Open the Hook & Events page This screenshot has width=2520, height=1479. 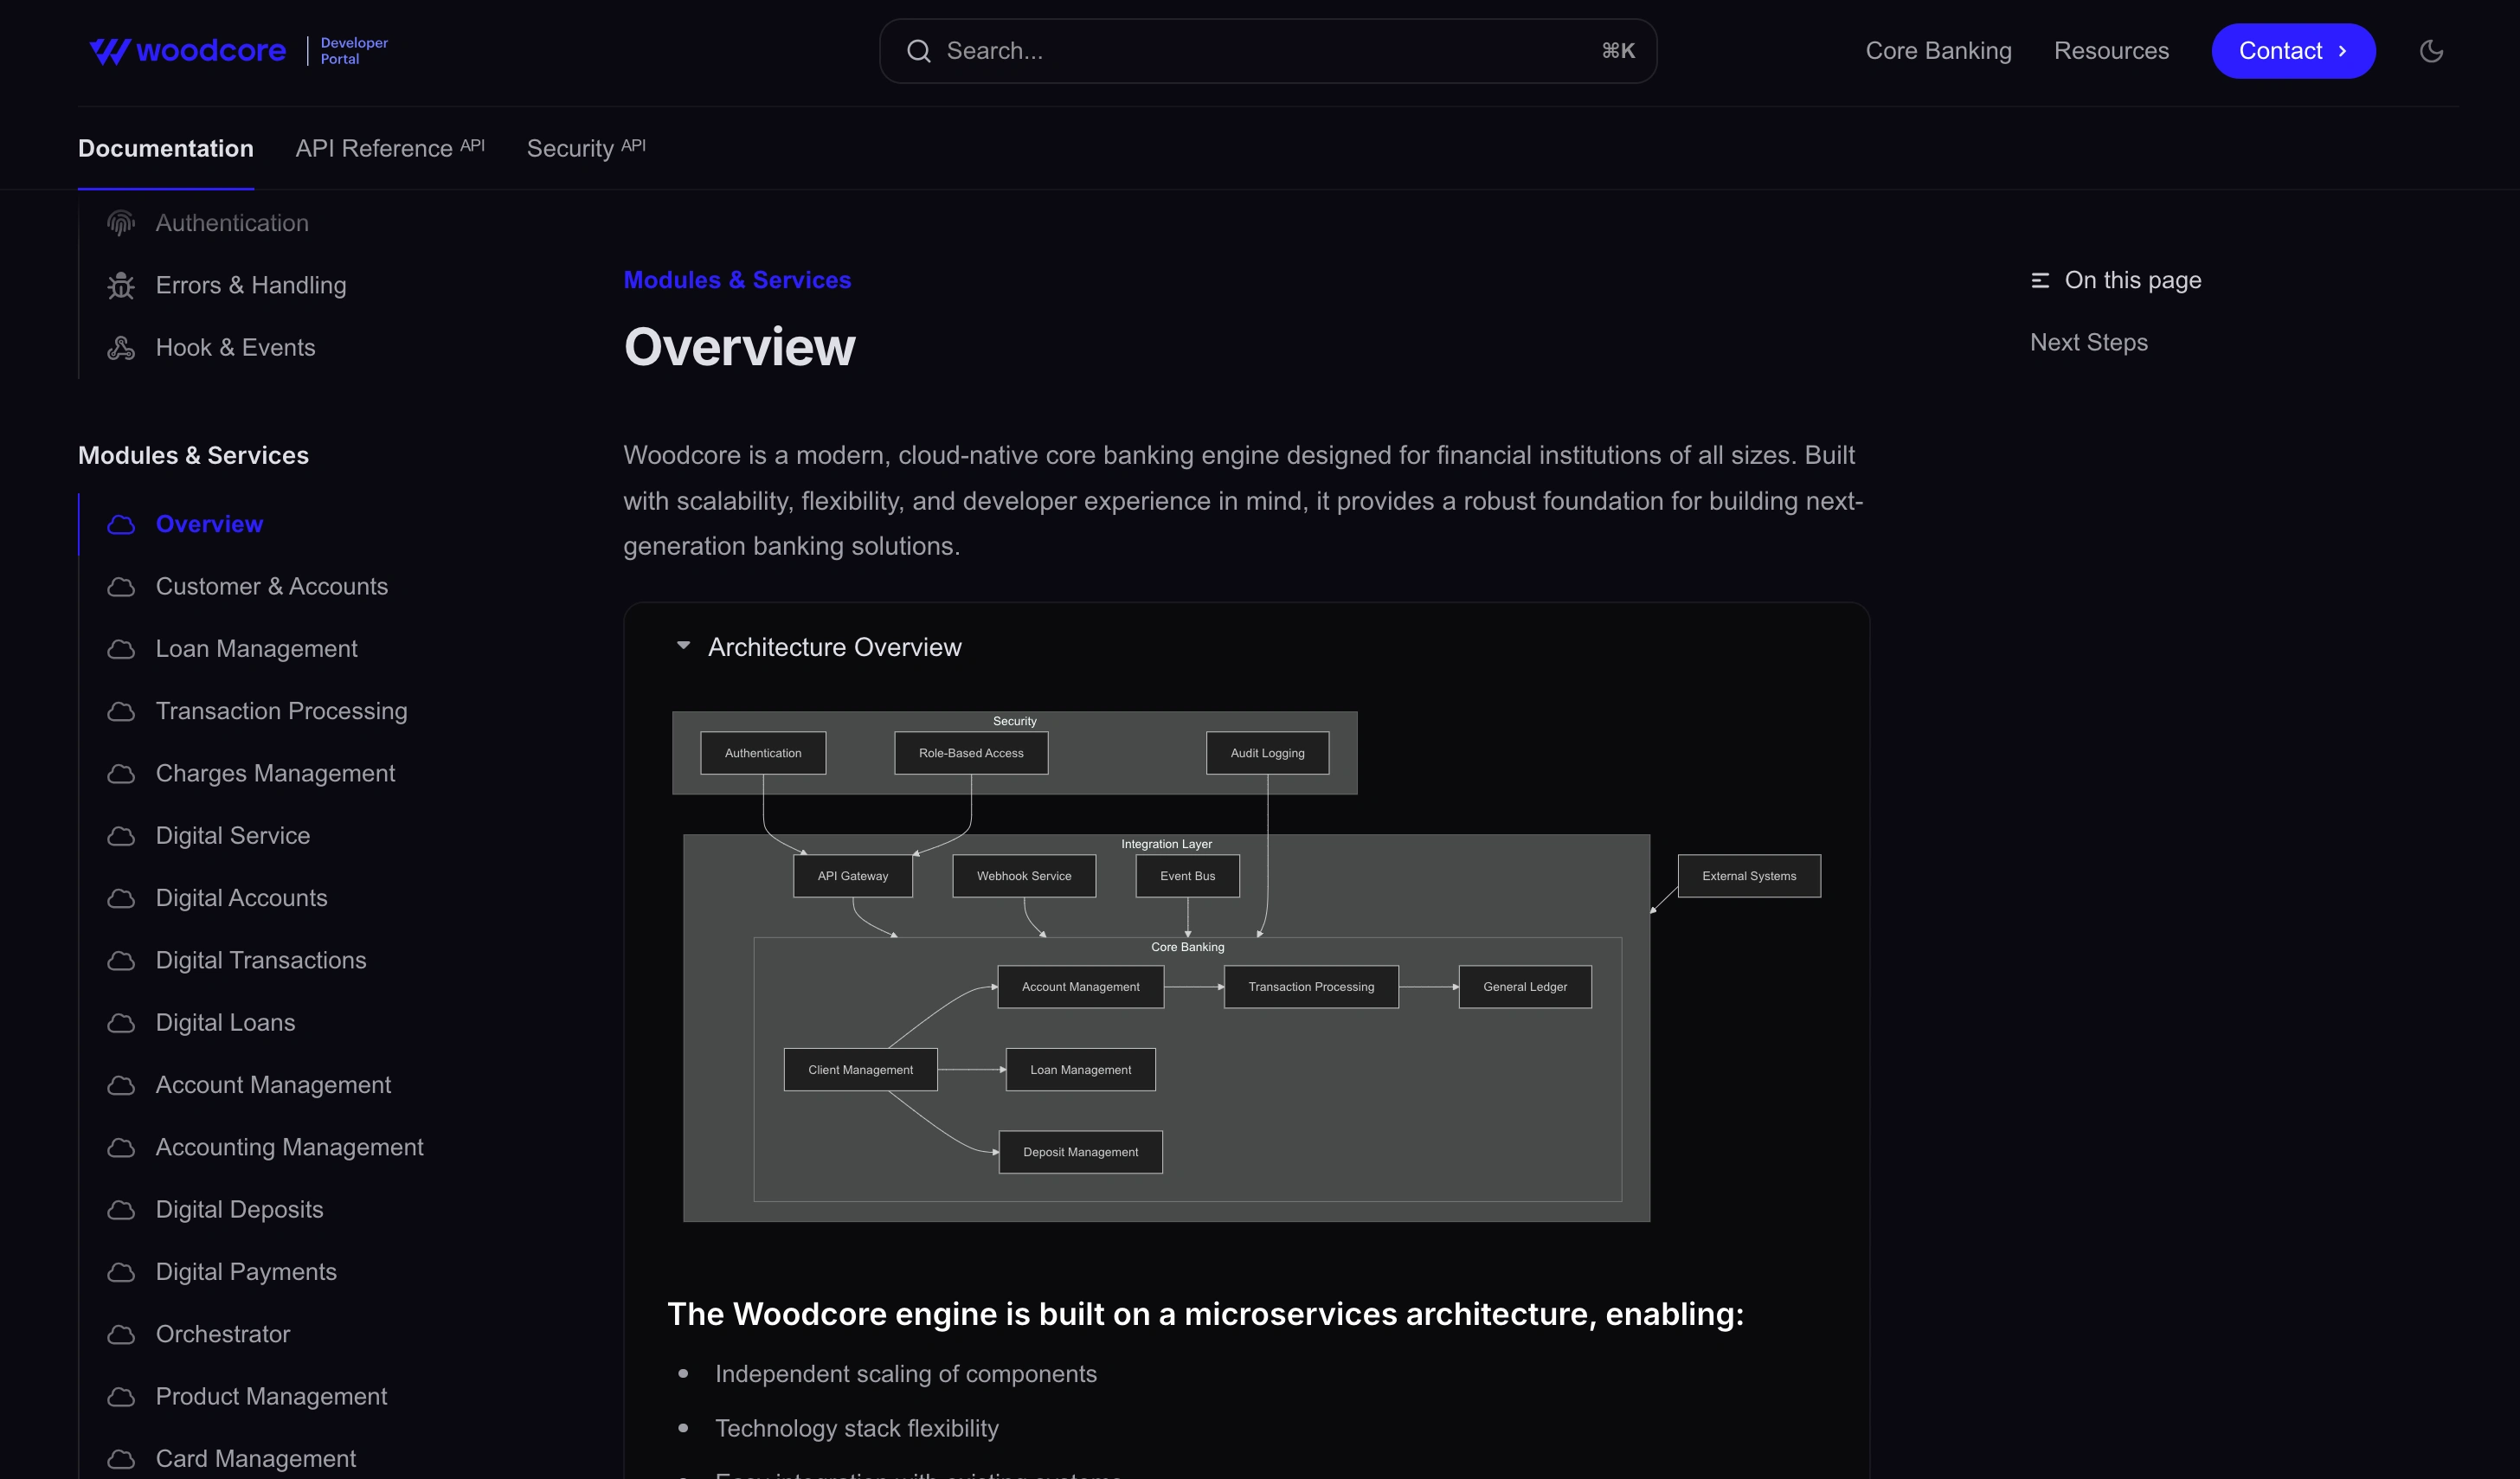(235, 348)
